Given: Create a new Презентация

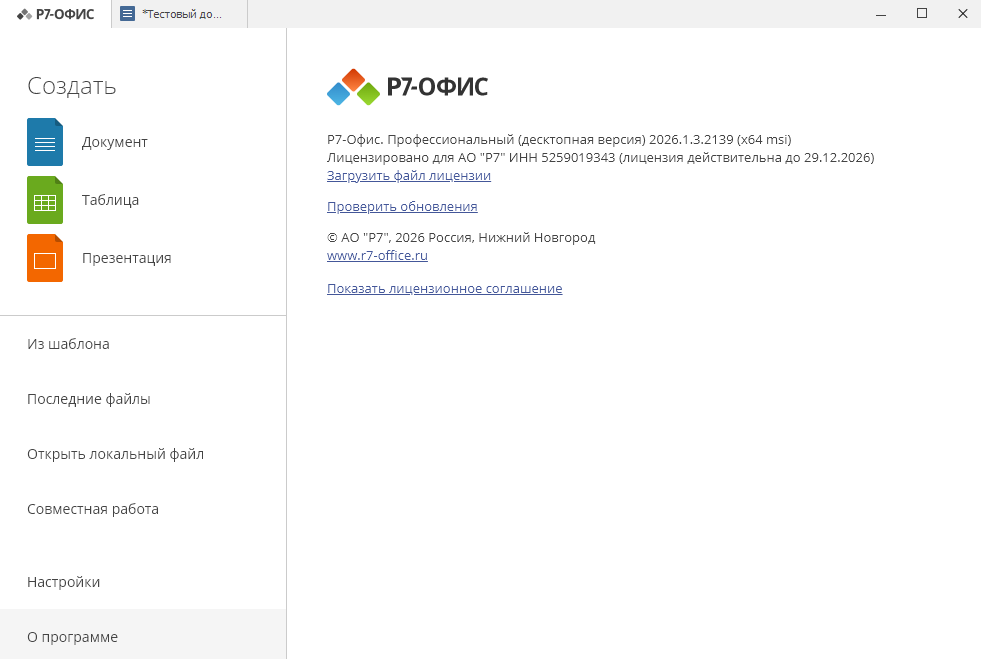Looking at the screenshot, I should 126,258.
